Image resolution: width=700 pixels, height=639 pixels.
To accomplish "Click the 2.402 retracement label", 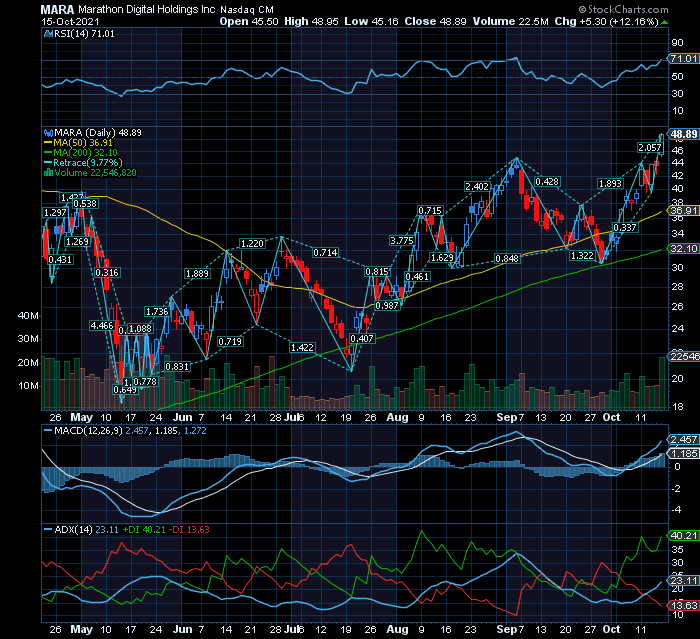I will point(477,187).
